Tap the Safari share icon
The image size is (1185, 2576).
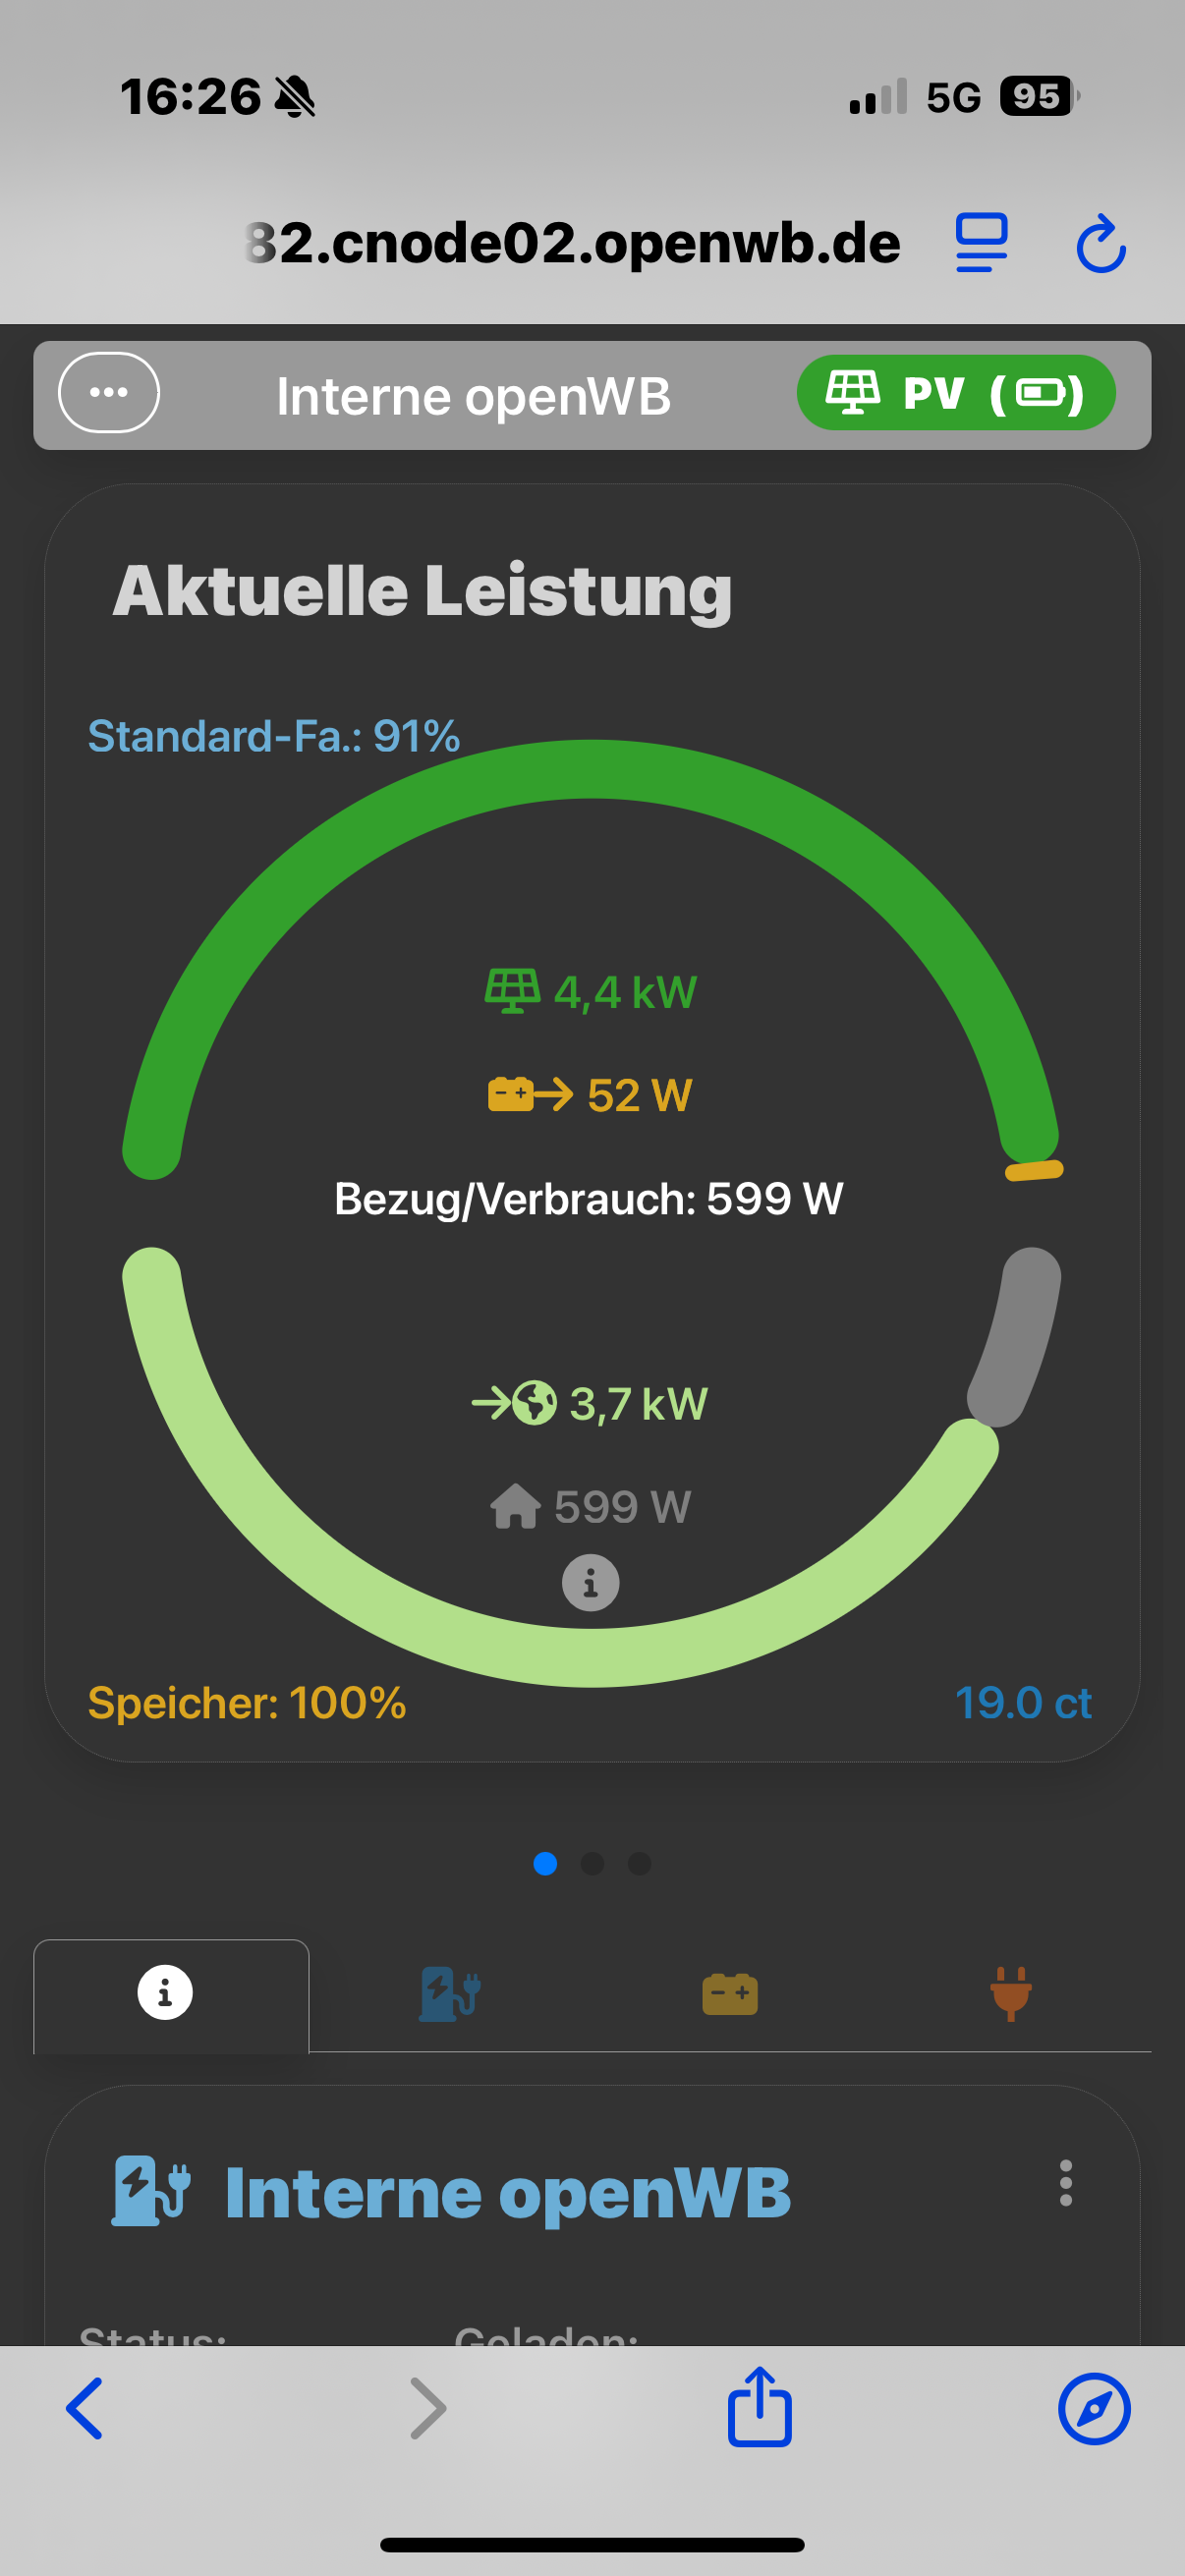pyautogui.click(x=759, y=2409)
